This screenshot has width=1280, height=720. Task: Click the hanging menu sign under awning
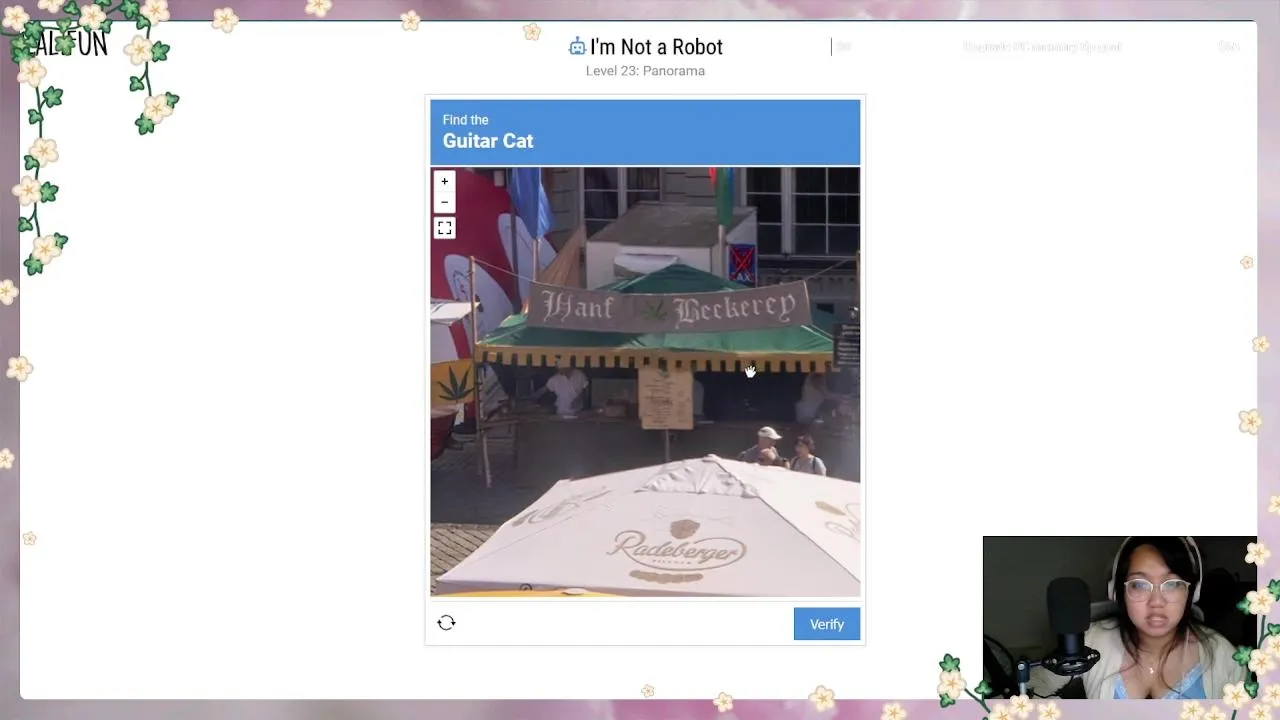point(666,396)
